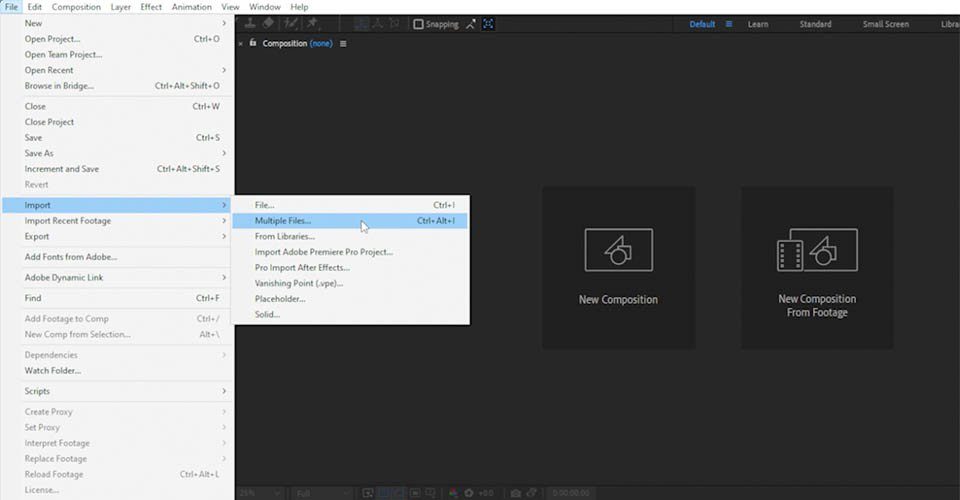Switch to the Small Screen workspace
960x500 pixels.
point(885,24)
